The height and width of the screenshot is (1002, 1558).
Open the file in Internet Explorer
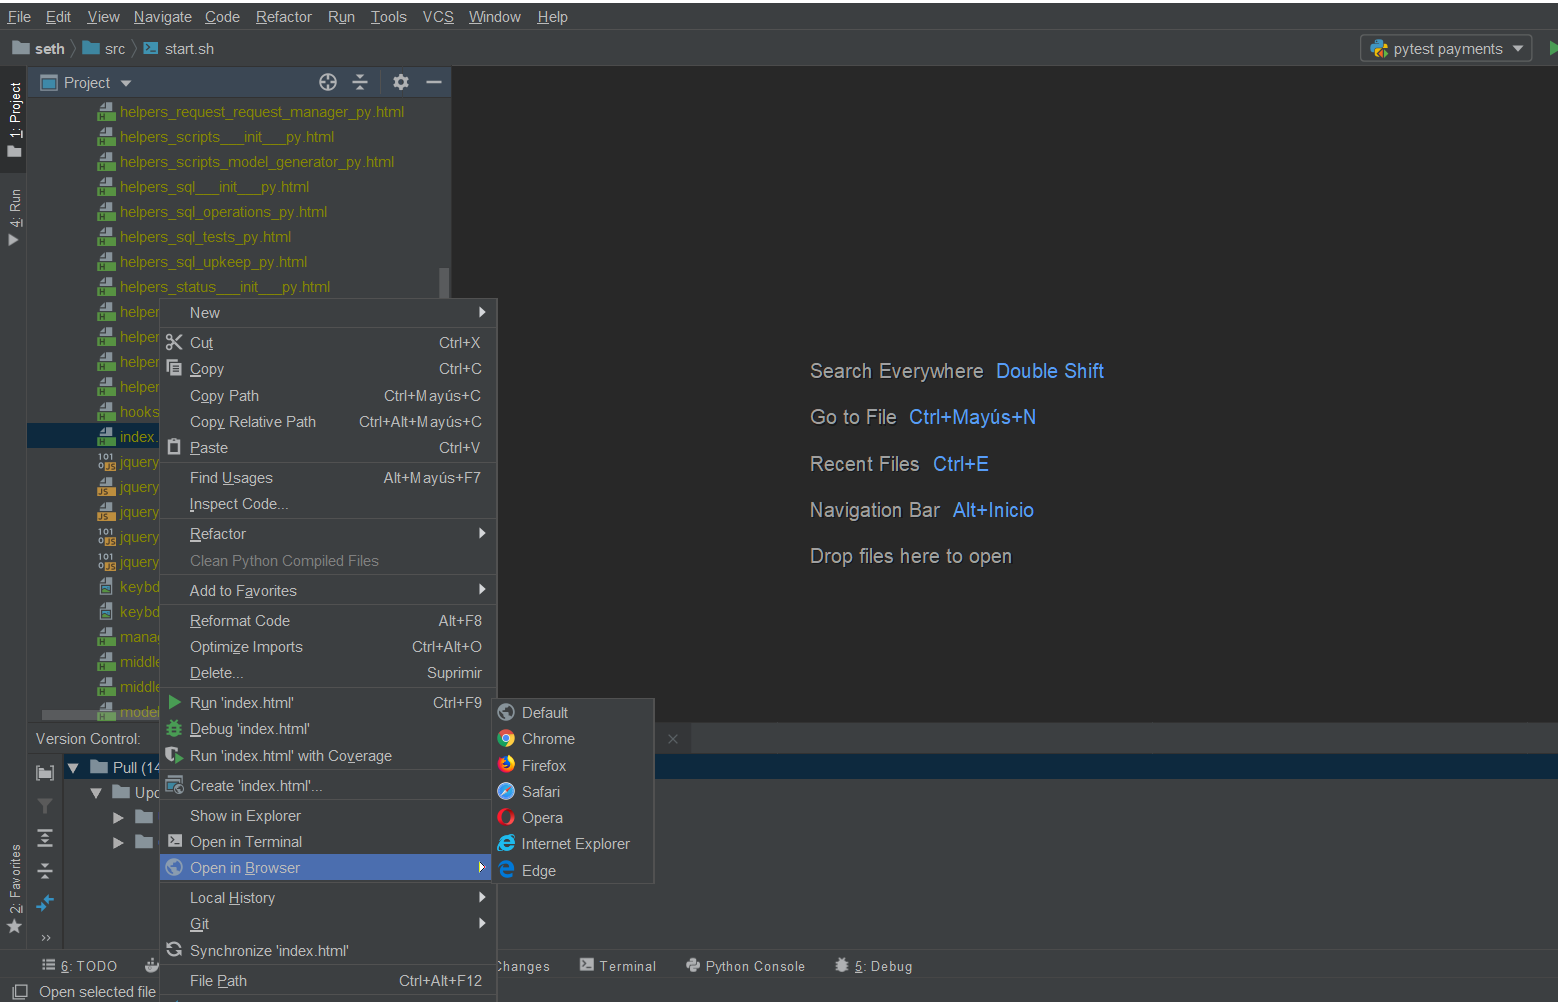573,844
